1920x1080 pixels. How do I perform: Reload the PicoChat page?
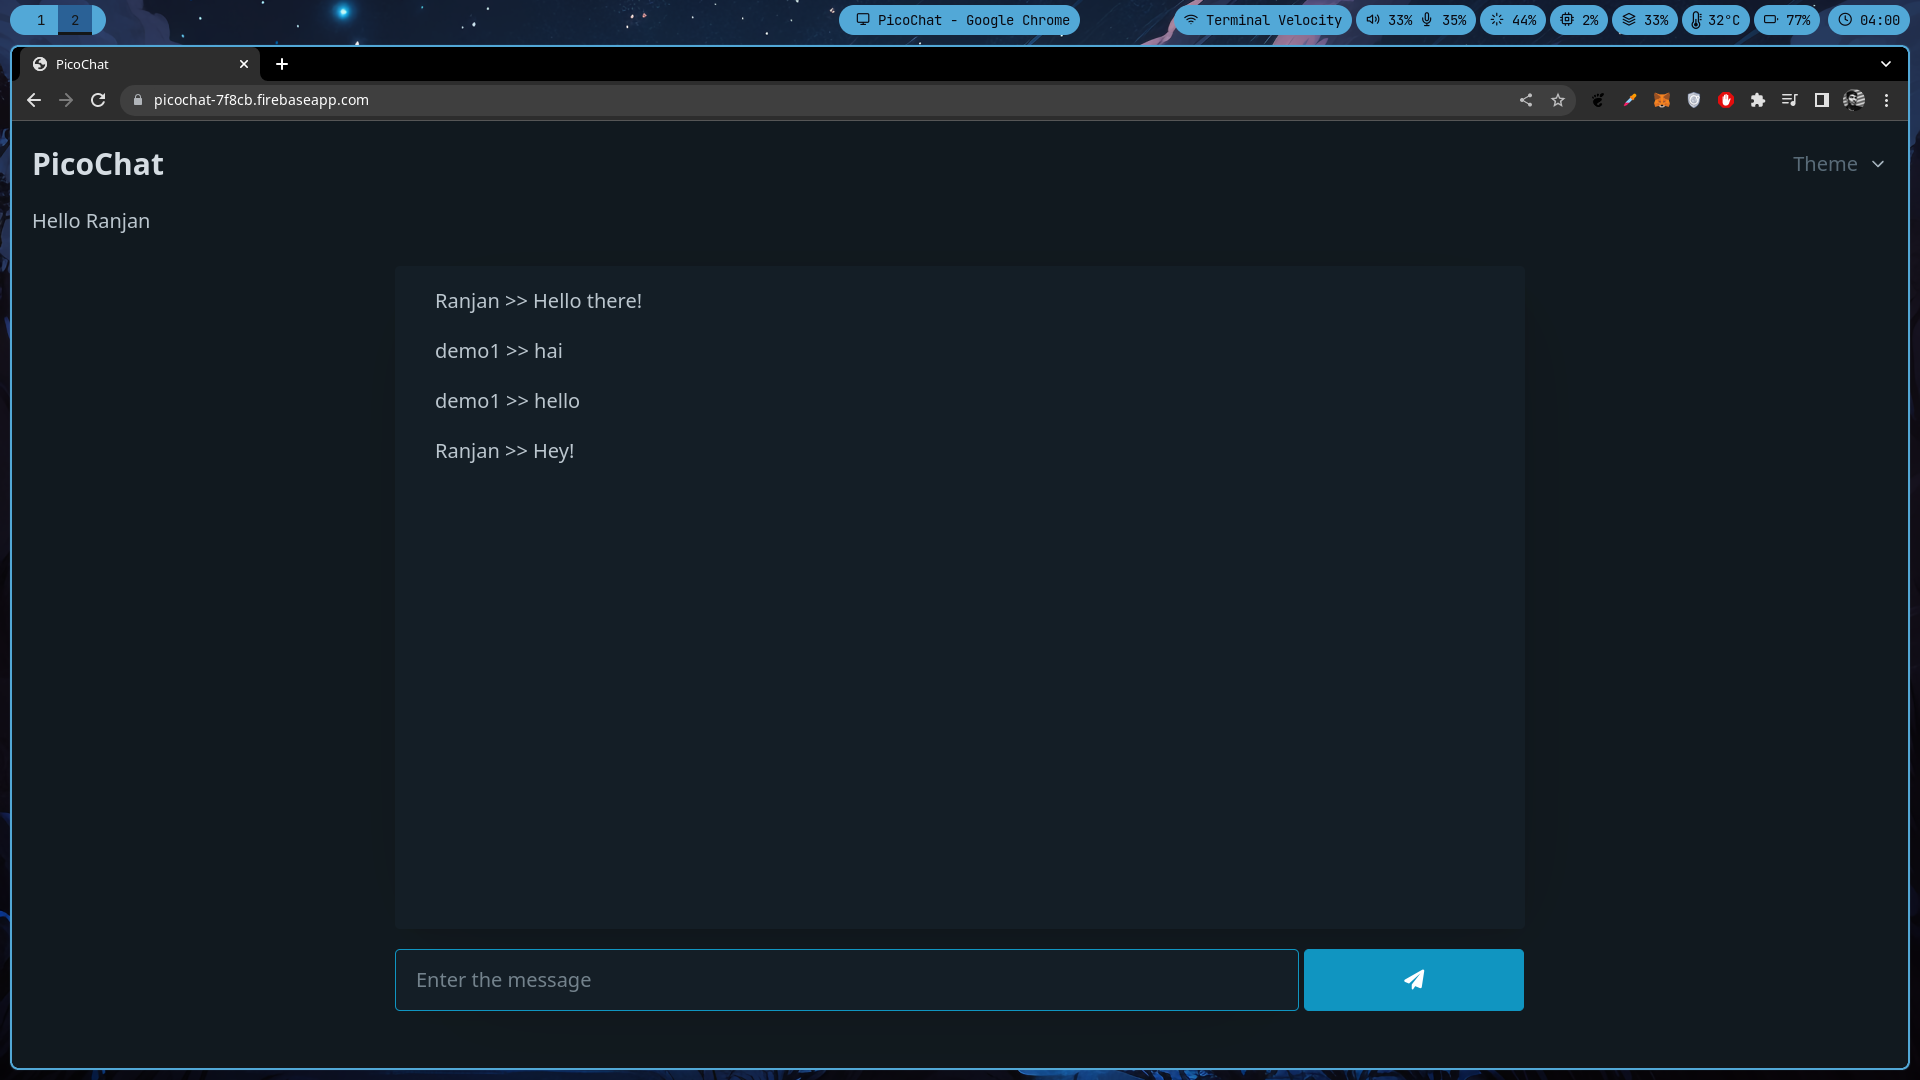pyautogui.click(x=98, y=100)
